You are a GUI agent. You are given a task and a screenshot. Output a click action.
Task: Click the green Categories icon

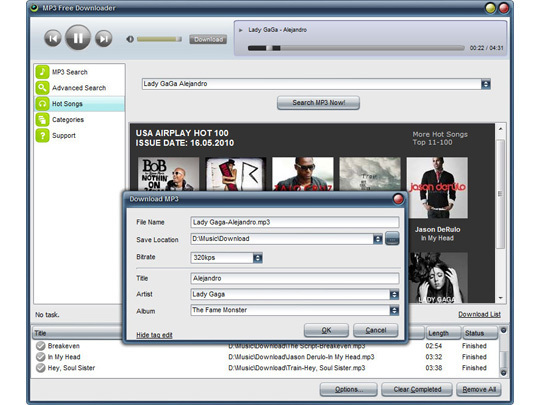coord(42,120)
